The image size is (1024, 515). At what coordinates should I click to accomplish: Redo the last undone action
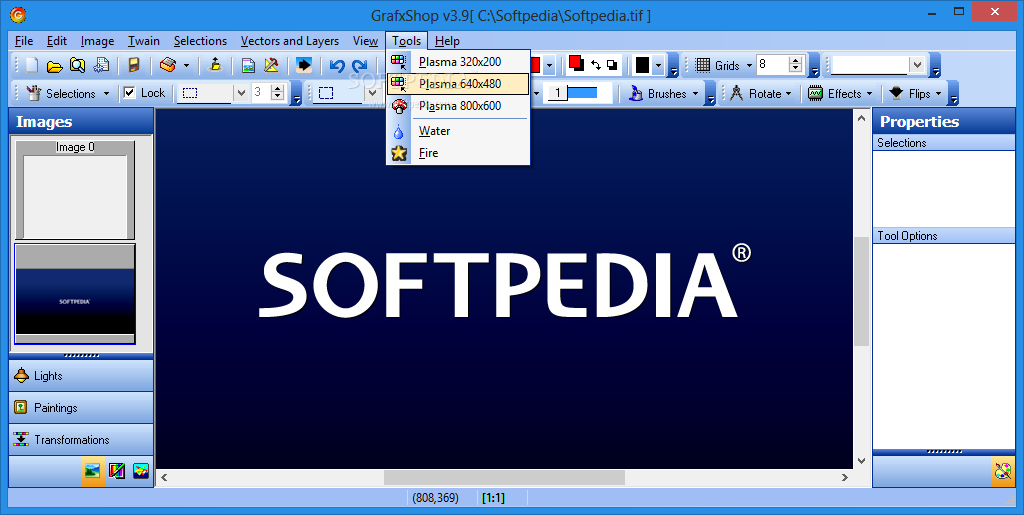360,65
